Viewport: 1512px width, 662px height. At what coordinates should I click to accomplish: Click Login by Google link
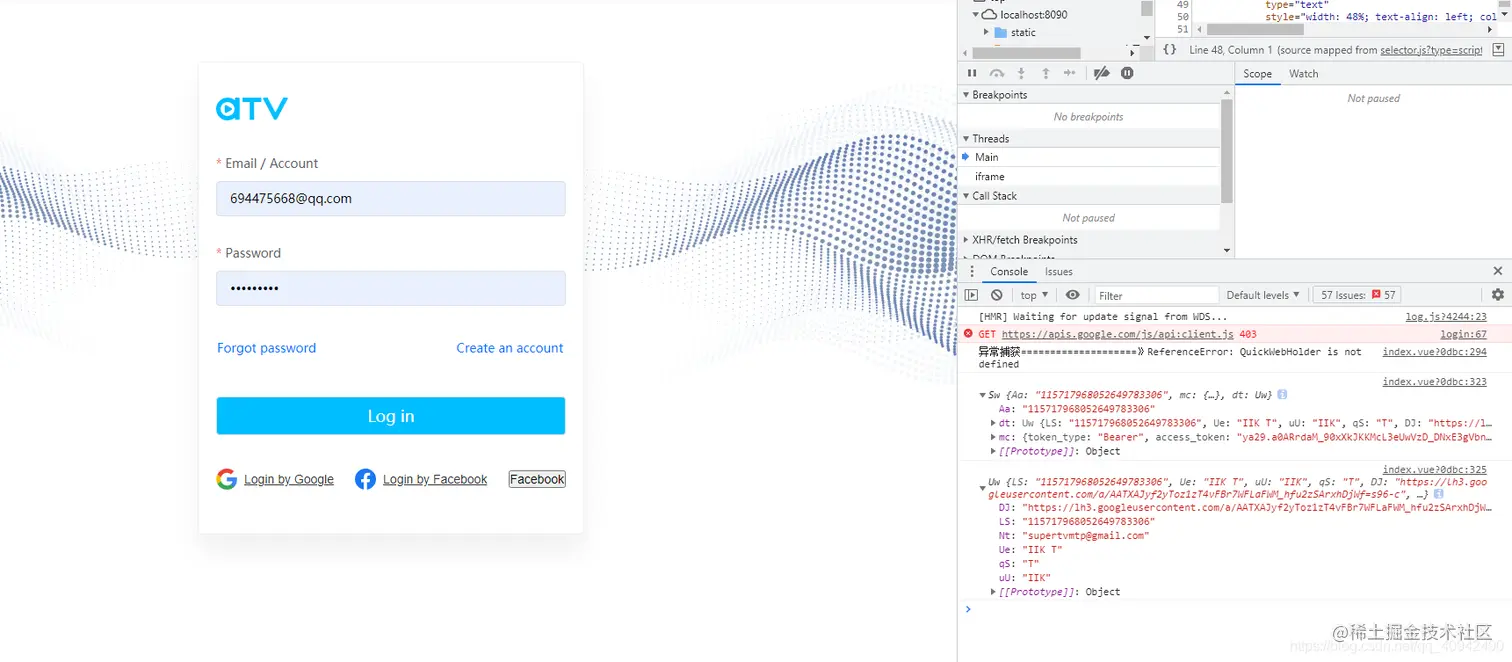289,479
